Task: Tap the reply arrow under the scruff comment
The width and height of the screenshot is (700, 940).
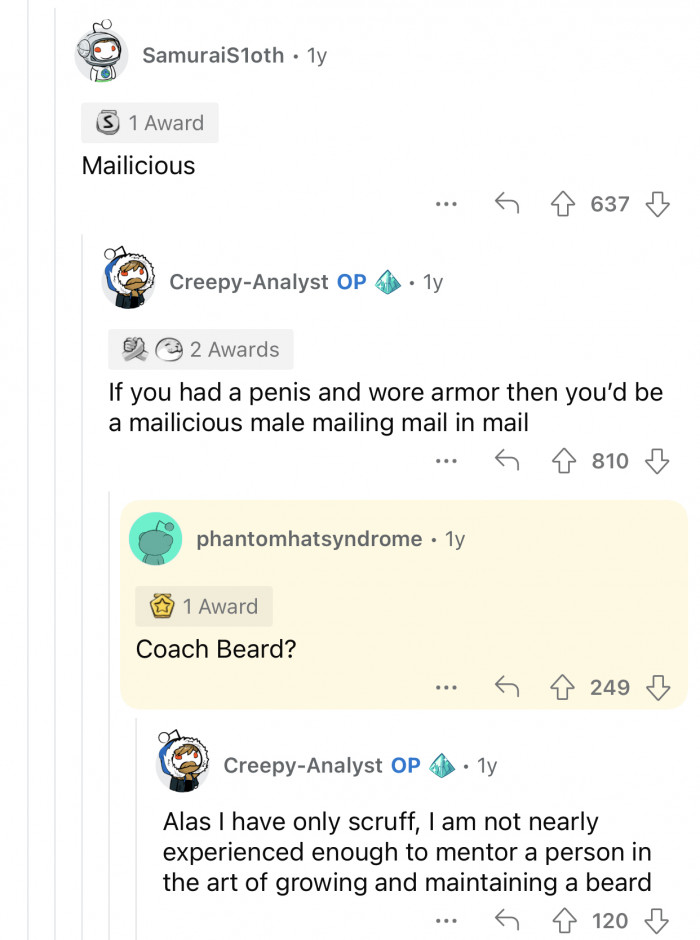Action: click(x=508, y=920)
